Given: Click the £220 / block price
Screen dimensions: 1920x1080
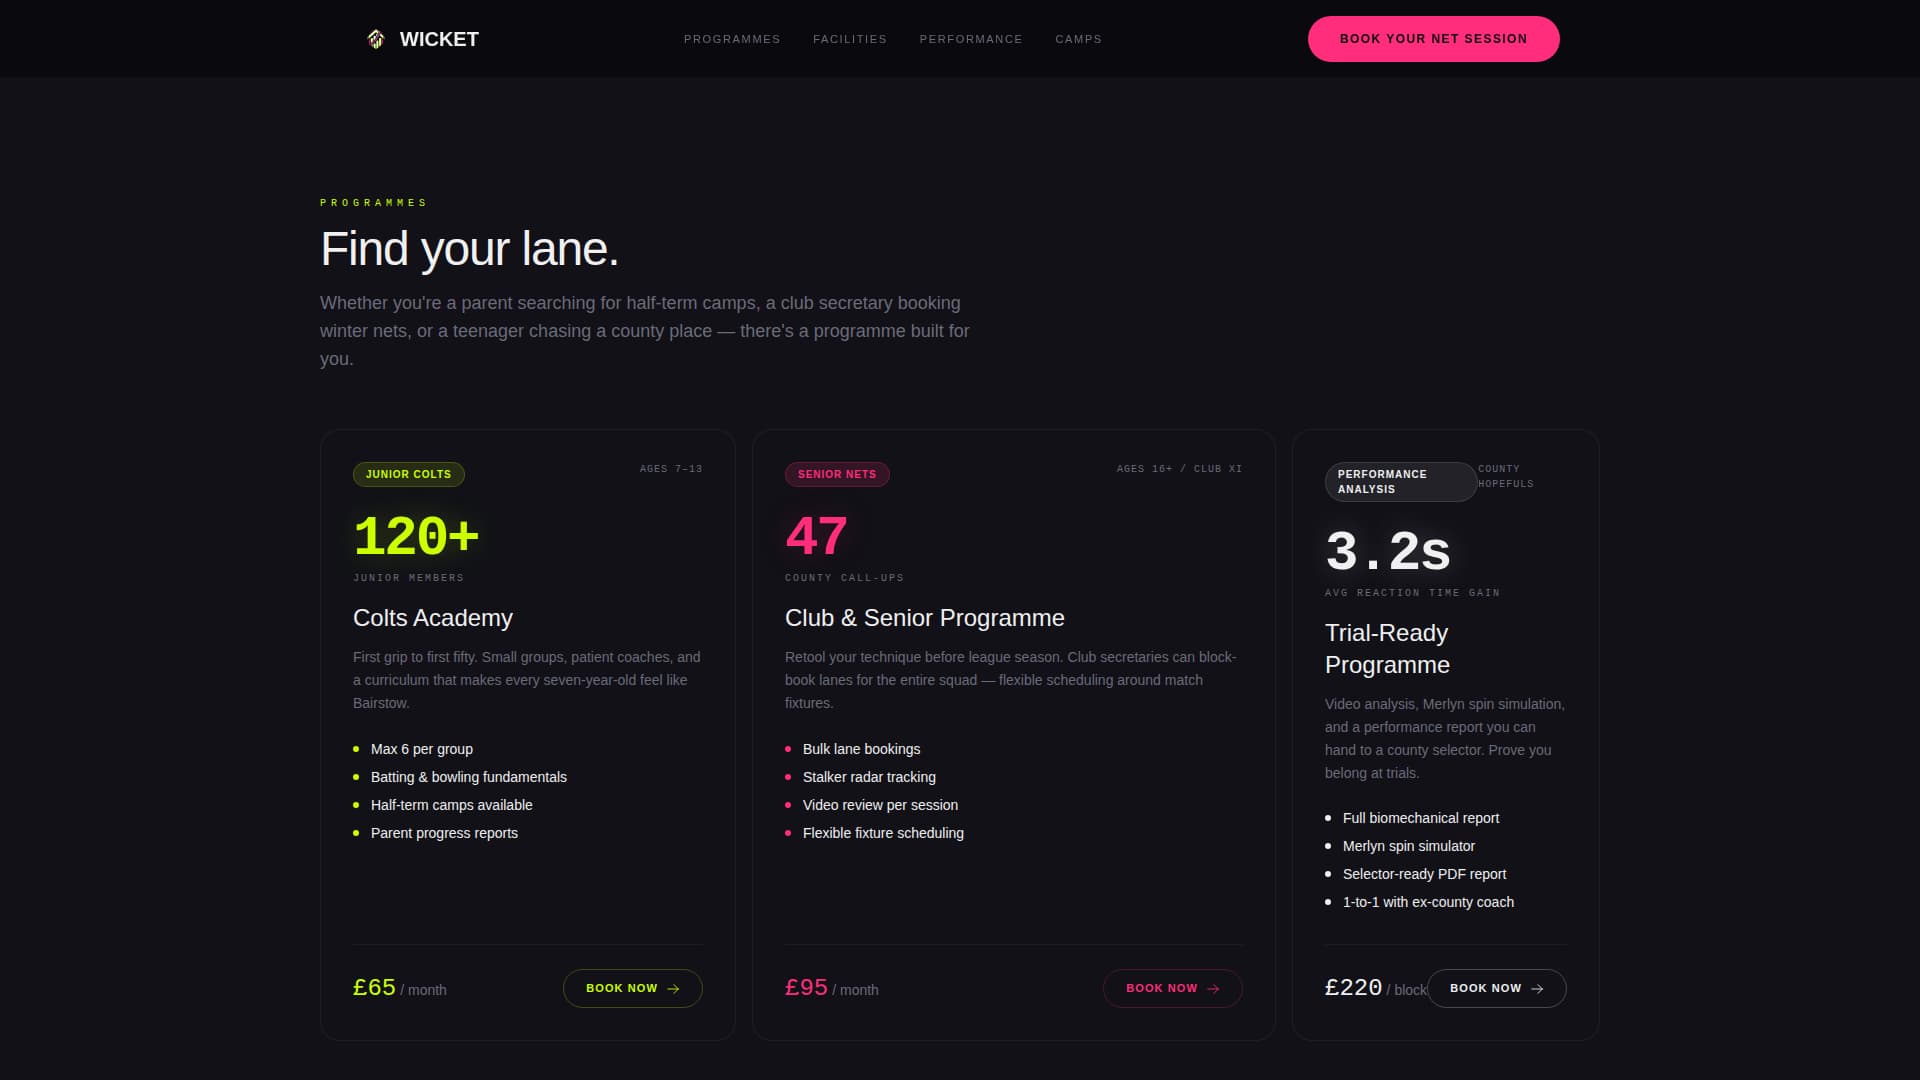Looking at the screenshot, I should click(x=1375, y=988).
